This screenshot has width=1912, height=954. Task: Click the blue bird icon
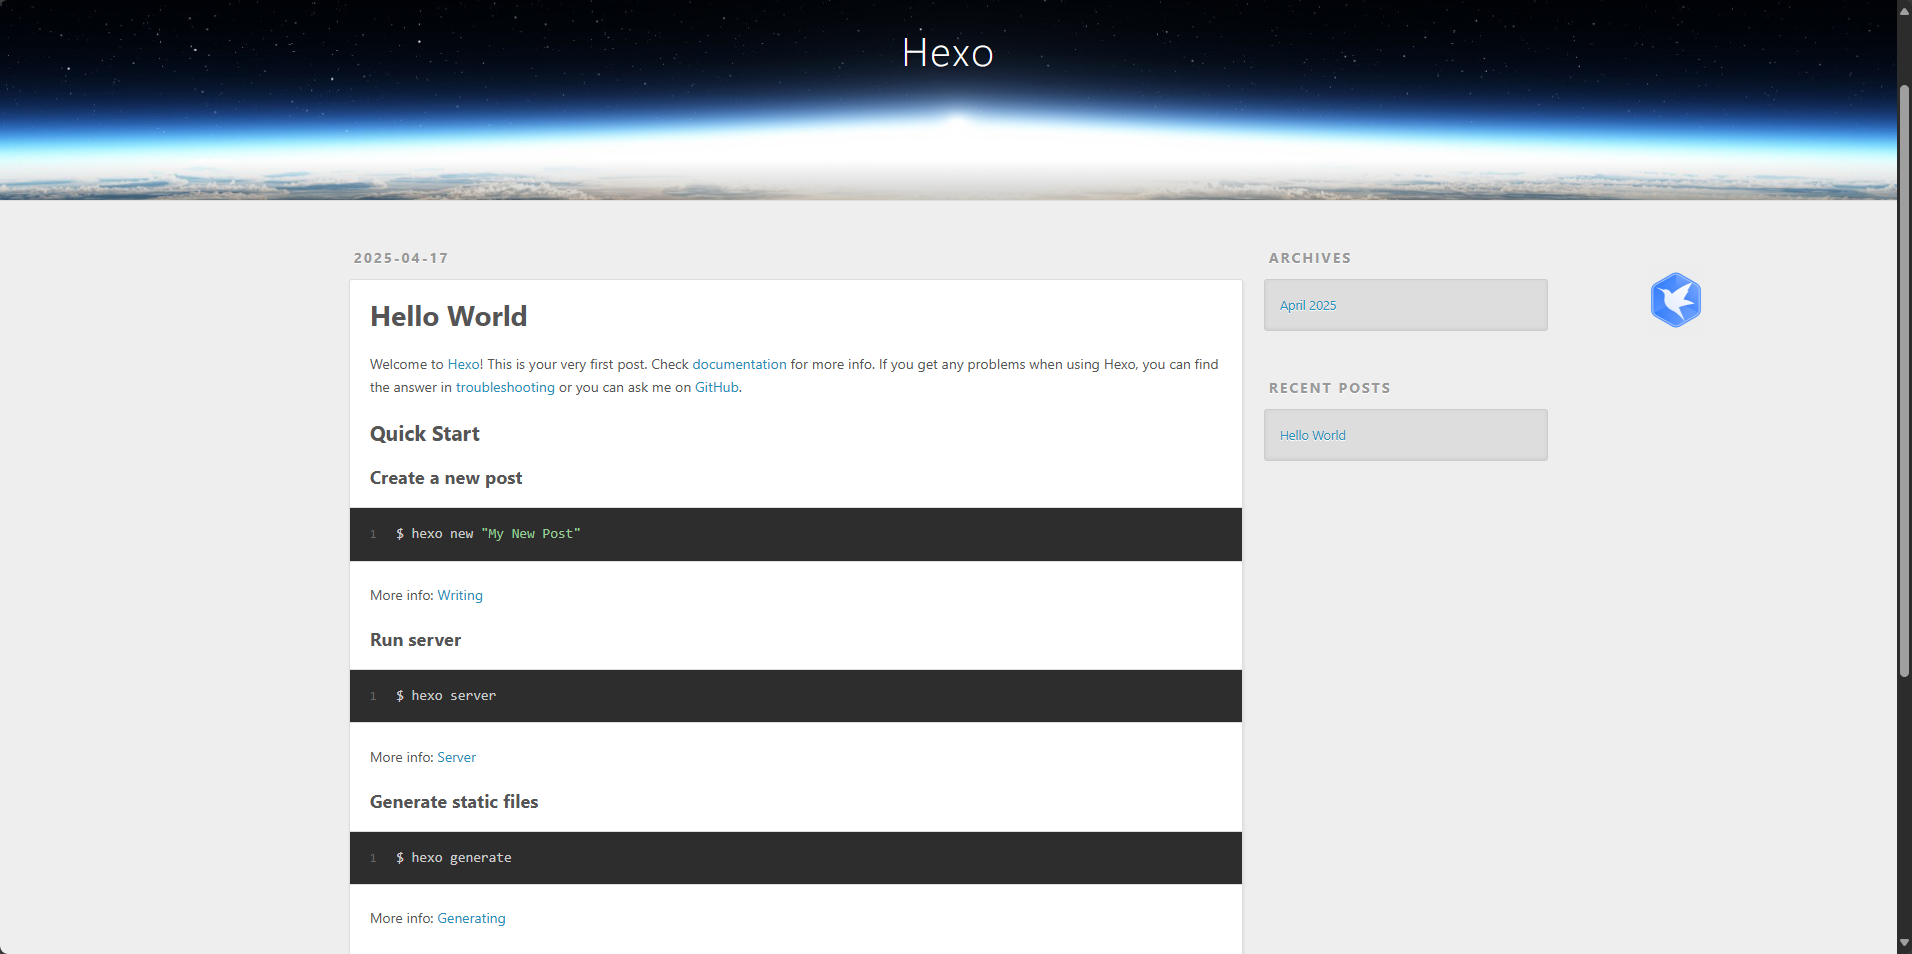pyautogui.click(x=1675, y=300)
